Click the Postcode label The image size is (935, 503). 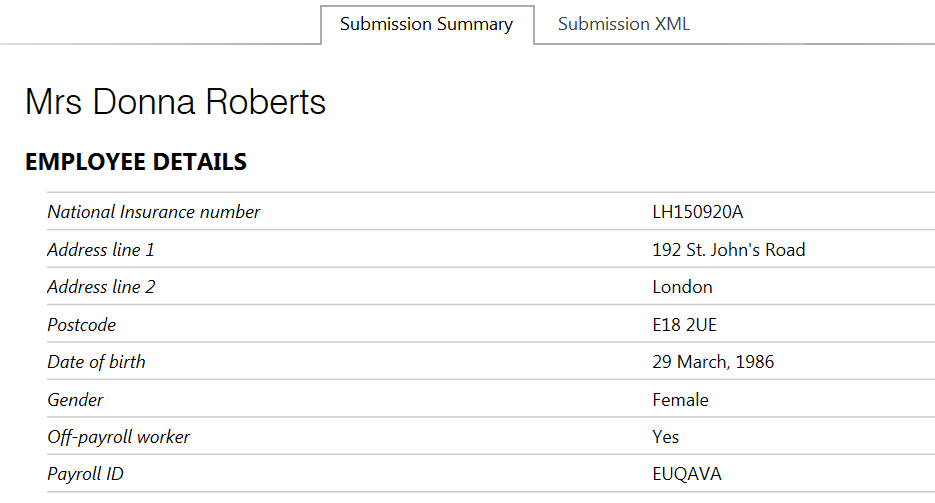tap(81, 325)
